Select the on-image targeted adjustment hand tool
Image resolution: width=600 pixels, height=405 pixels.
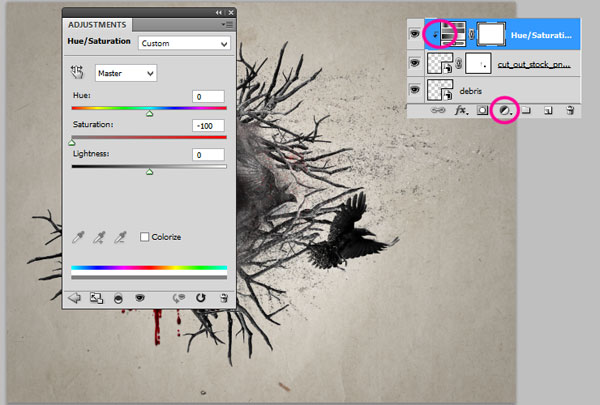(x=77, y=73)
